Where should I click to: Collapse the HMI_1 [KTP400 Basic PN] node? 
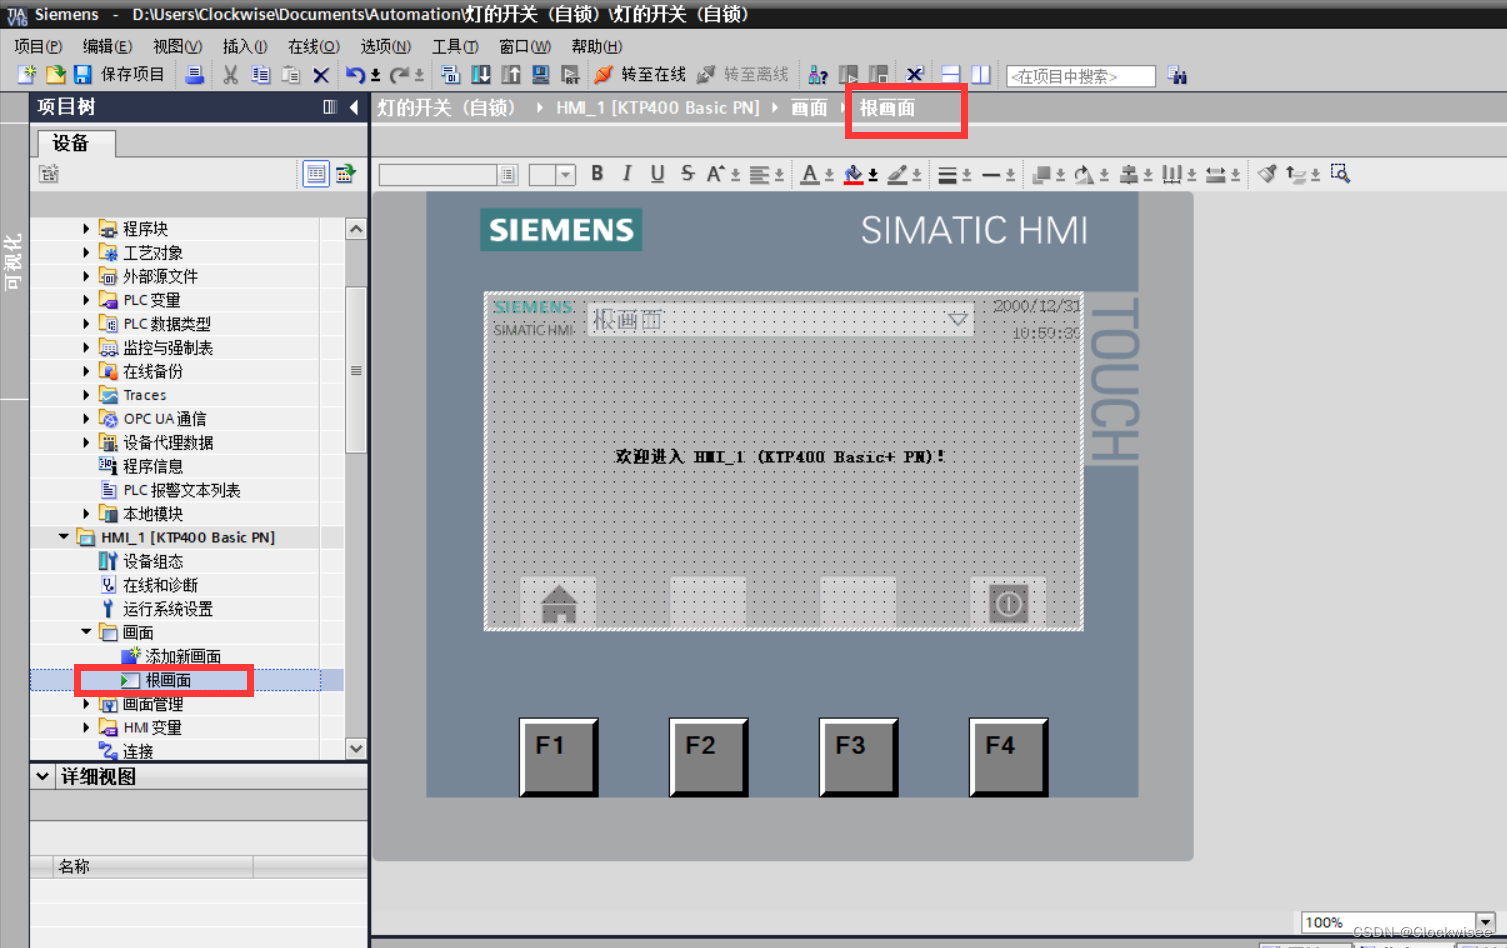[64, 537]
